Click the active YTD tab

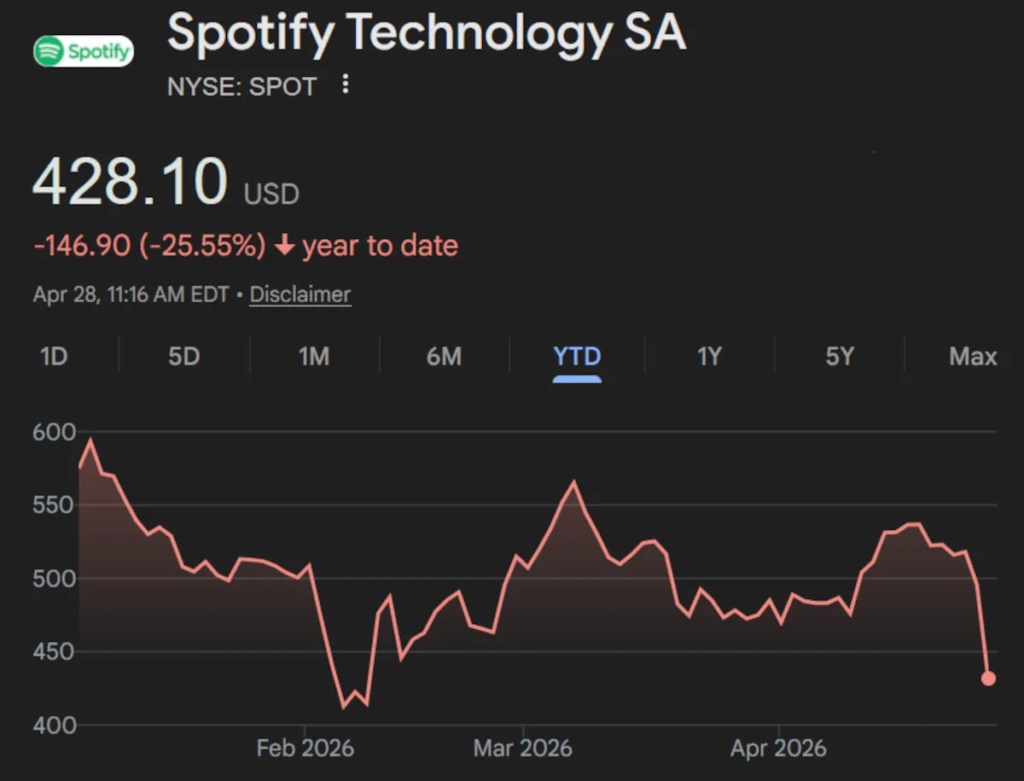(577, 356)
